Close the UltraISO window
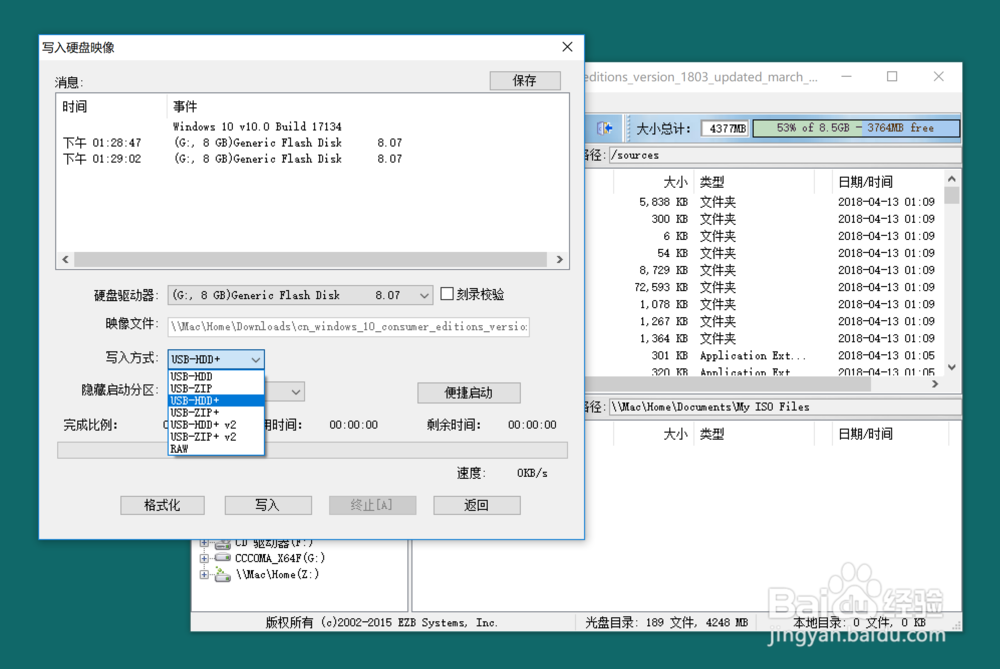Viewport: 1000px width, 669px height. click(939, 77)
